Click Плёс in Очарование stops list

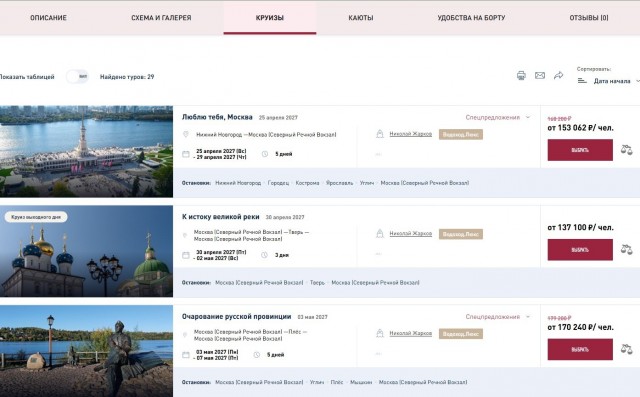[337, 382]
